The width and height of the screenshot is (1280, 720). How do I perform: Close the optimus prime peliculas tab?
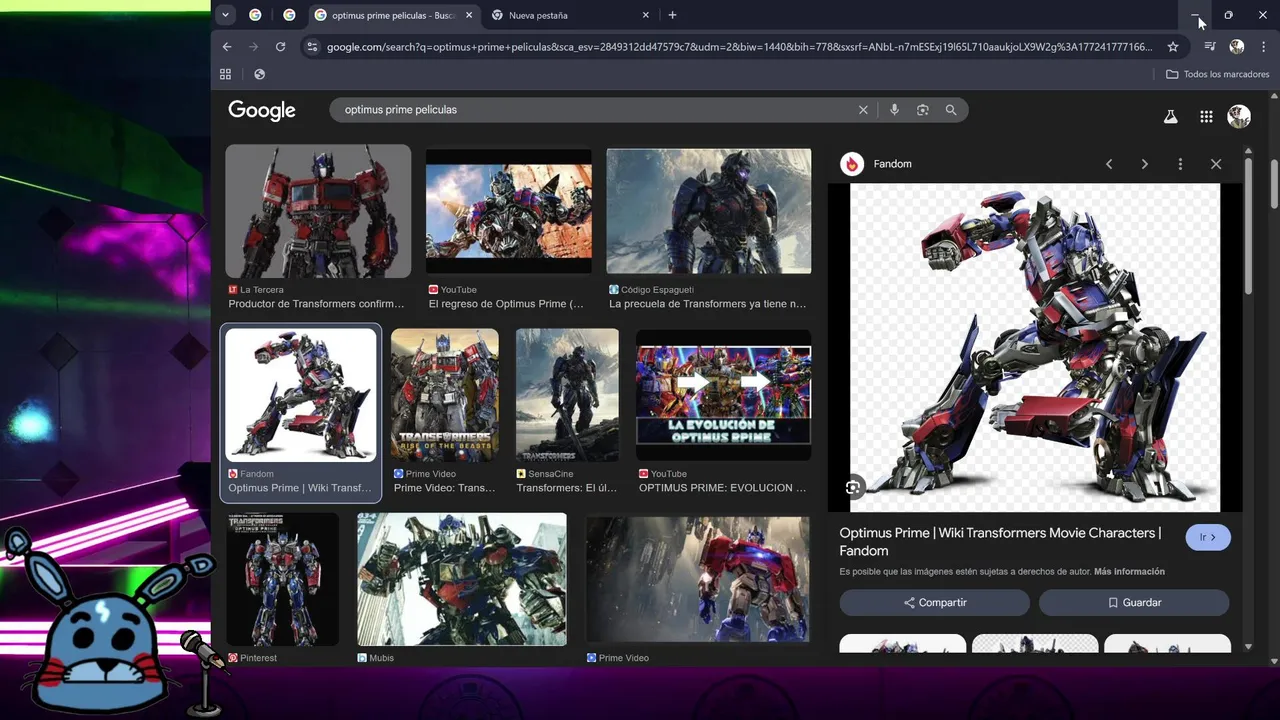[x=469, y=15]
